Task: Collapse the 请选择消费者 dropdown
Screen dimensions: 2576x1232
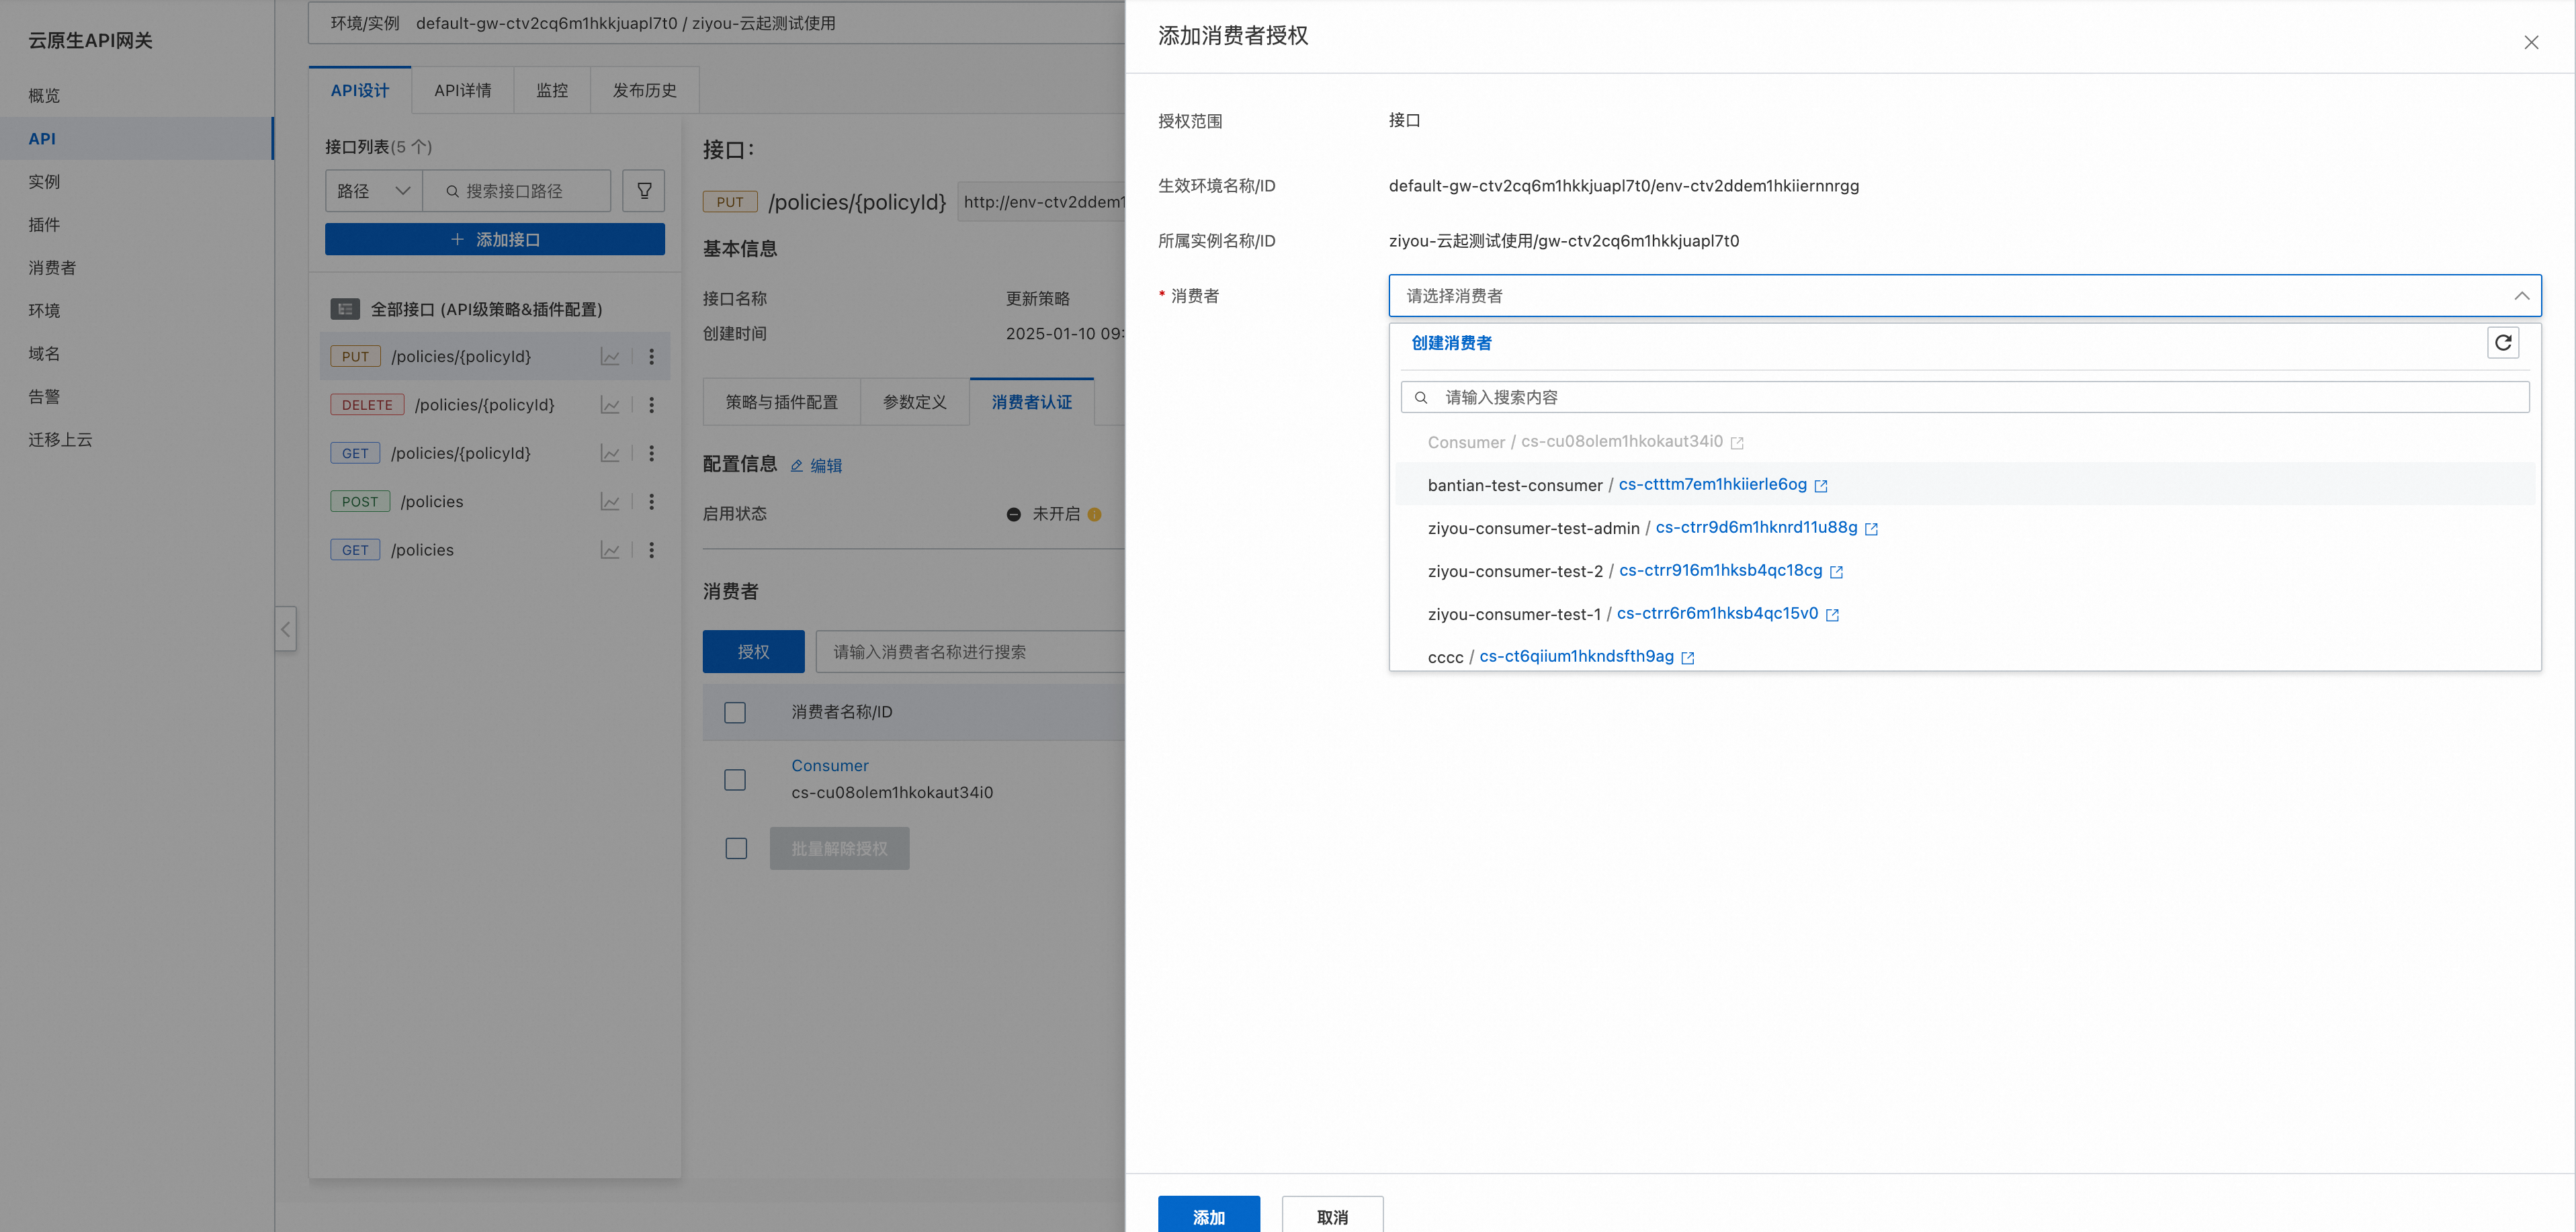Action: click(x=2521, y=296)
